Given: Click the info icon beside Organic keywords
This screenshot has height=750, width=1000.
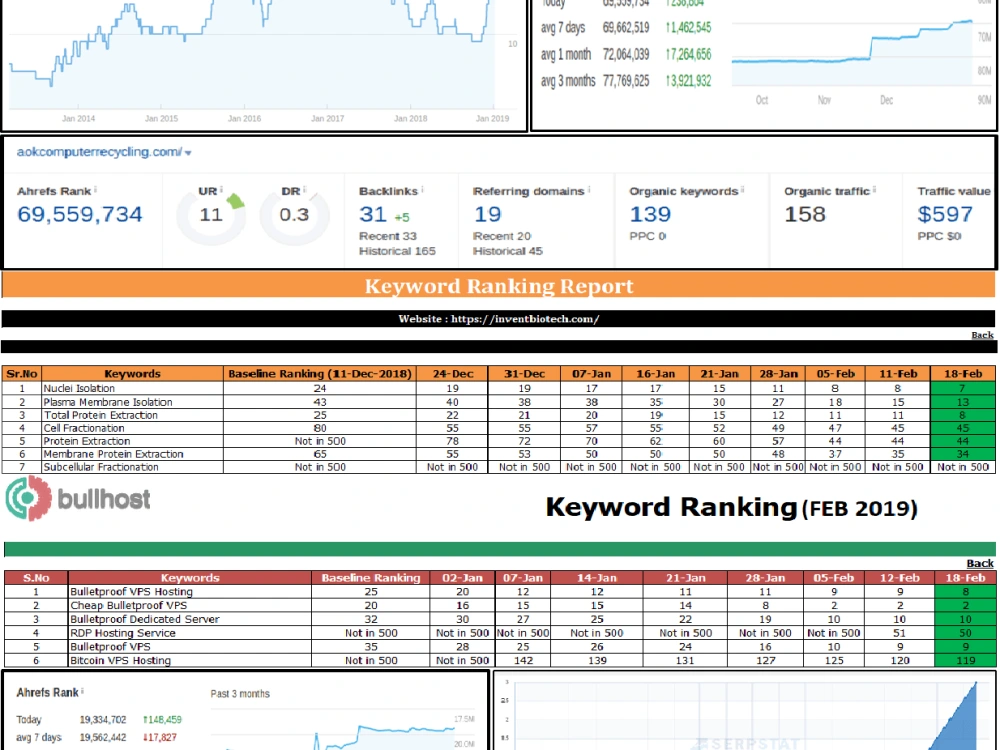Looking at the screenshot, I should click(x=742, y=189).
